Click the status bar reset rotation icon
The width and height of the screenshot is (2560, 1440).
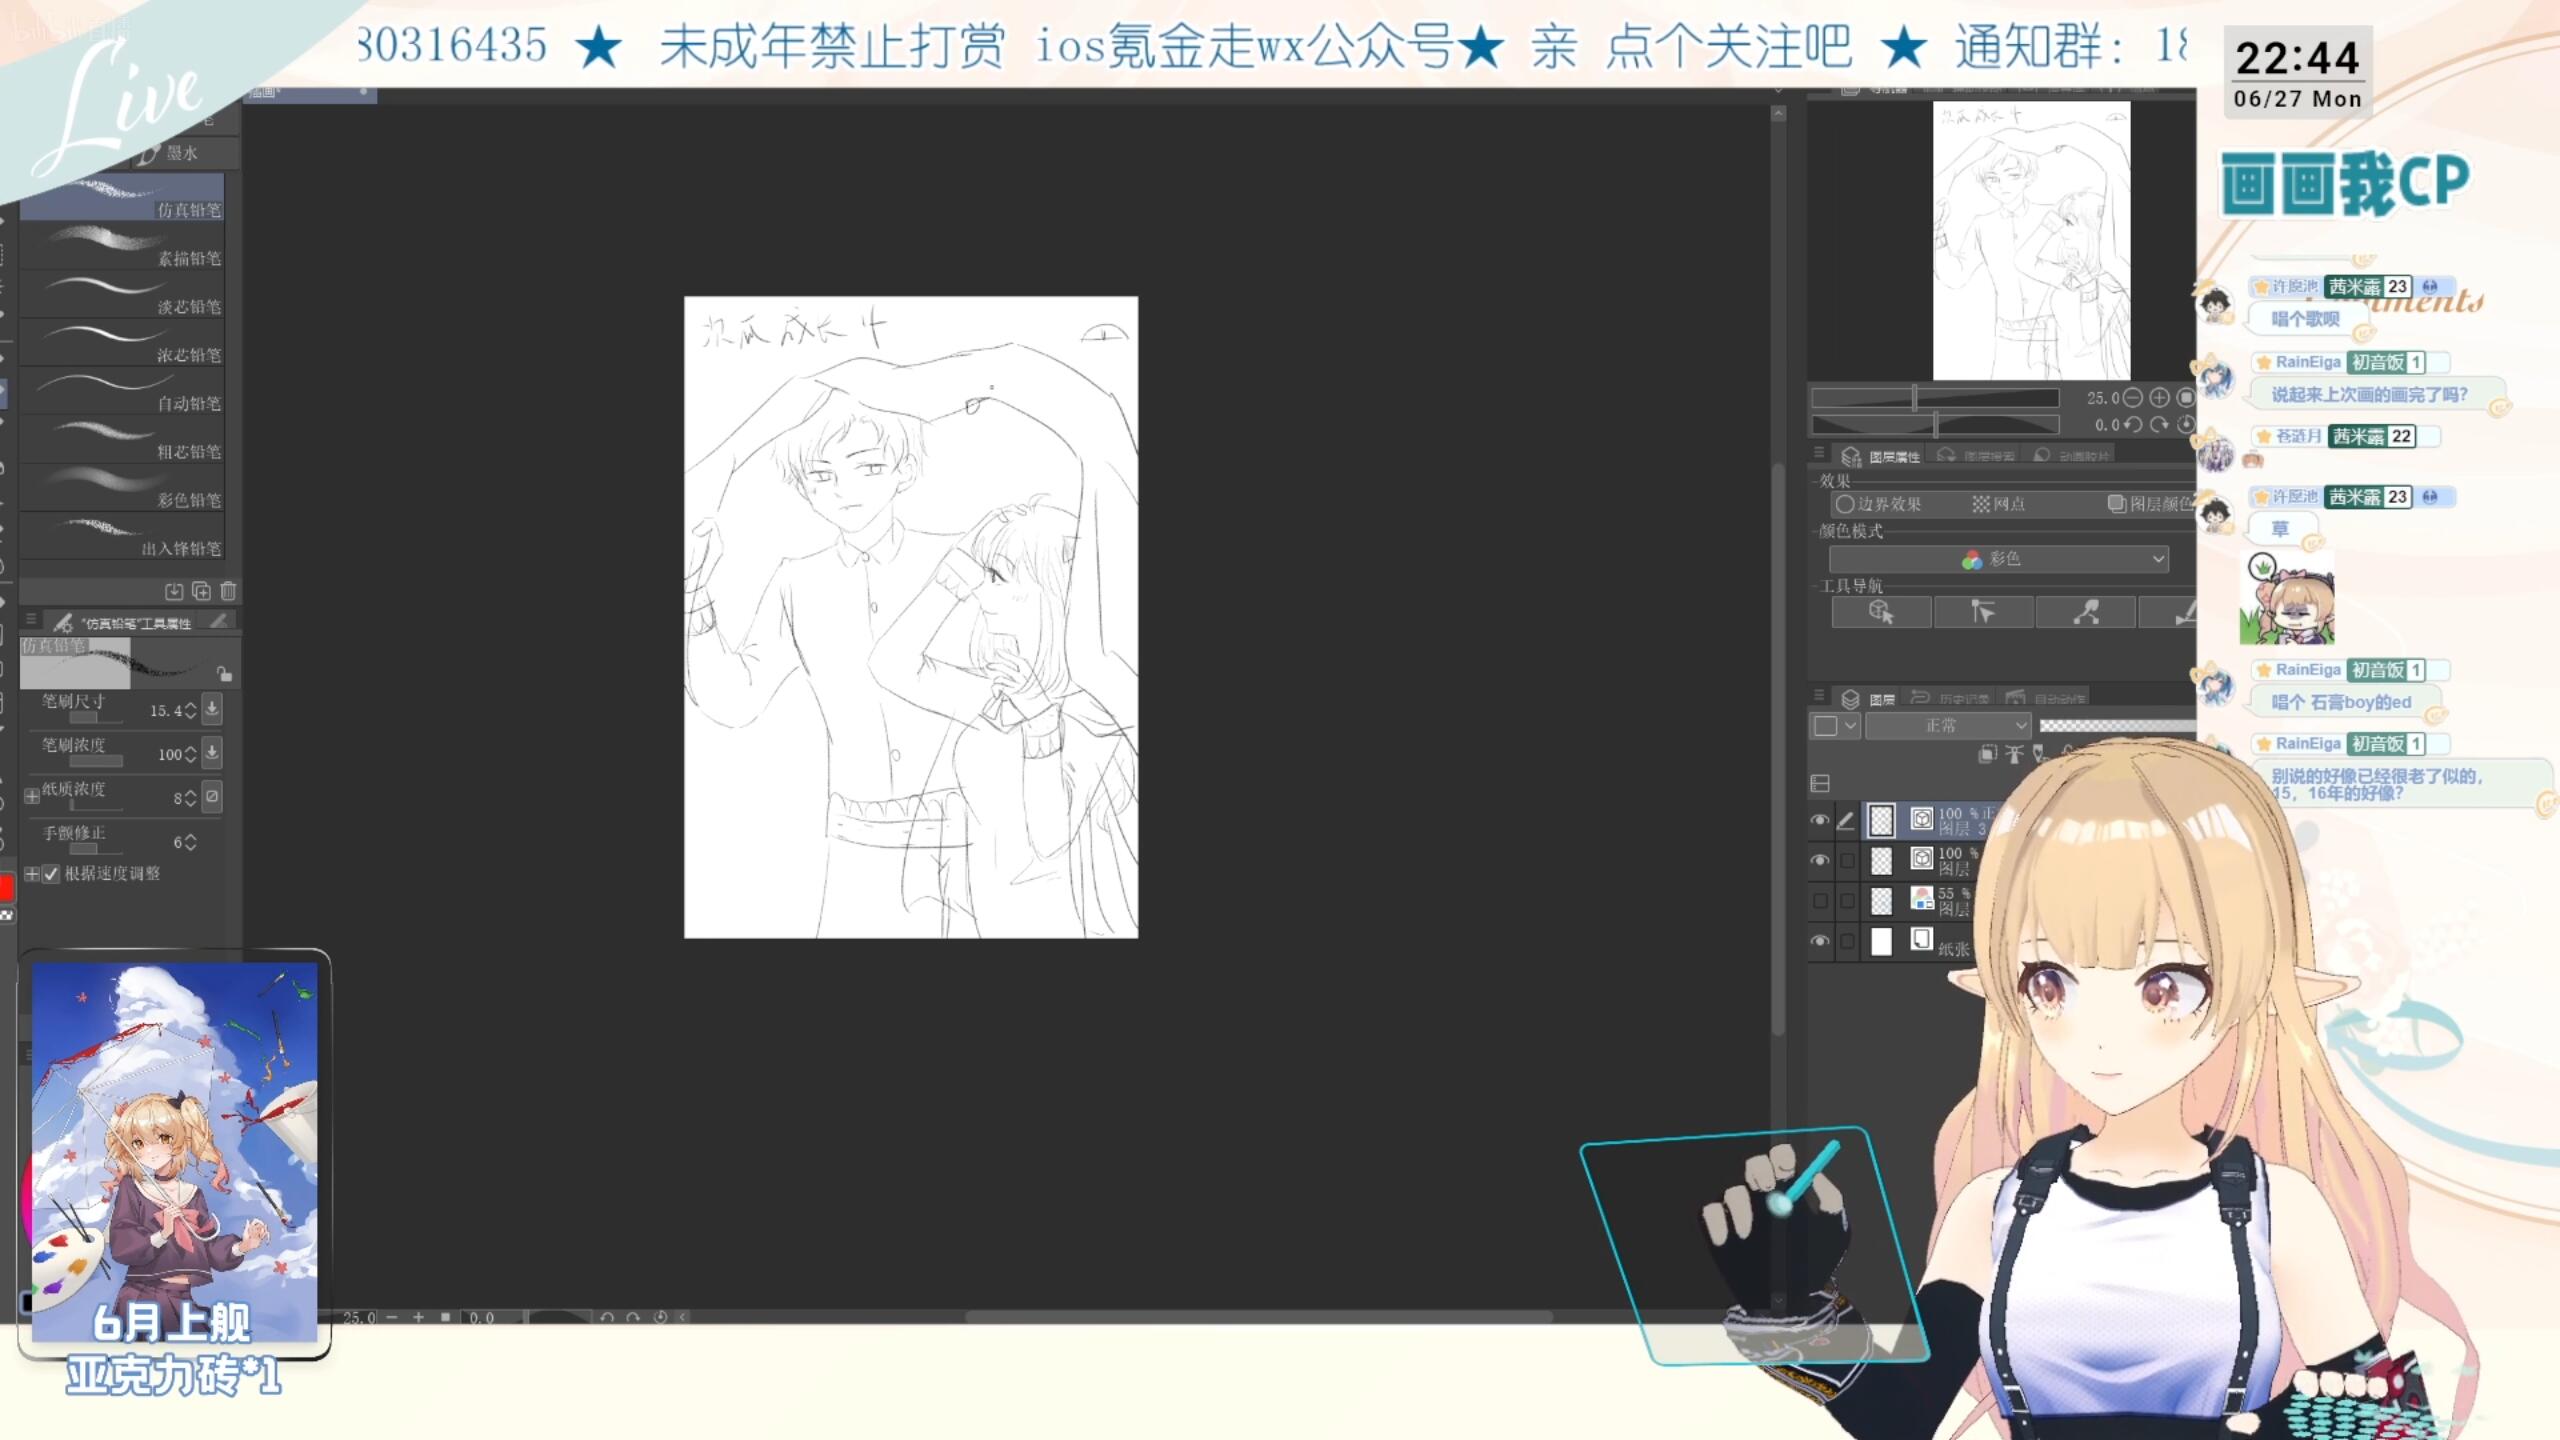point(660,1317)
